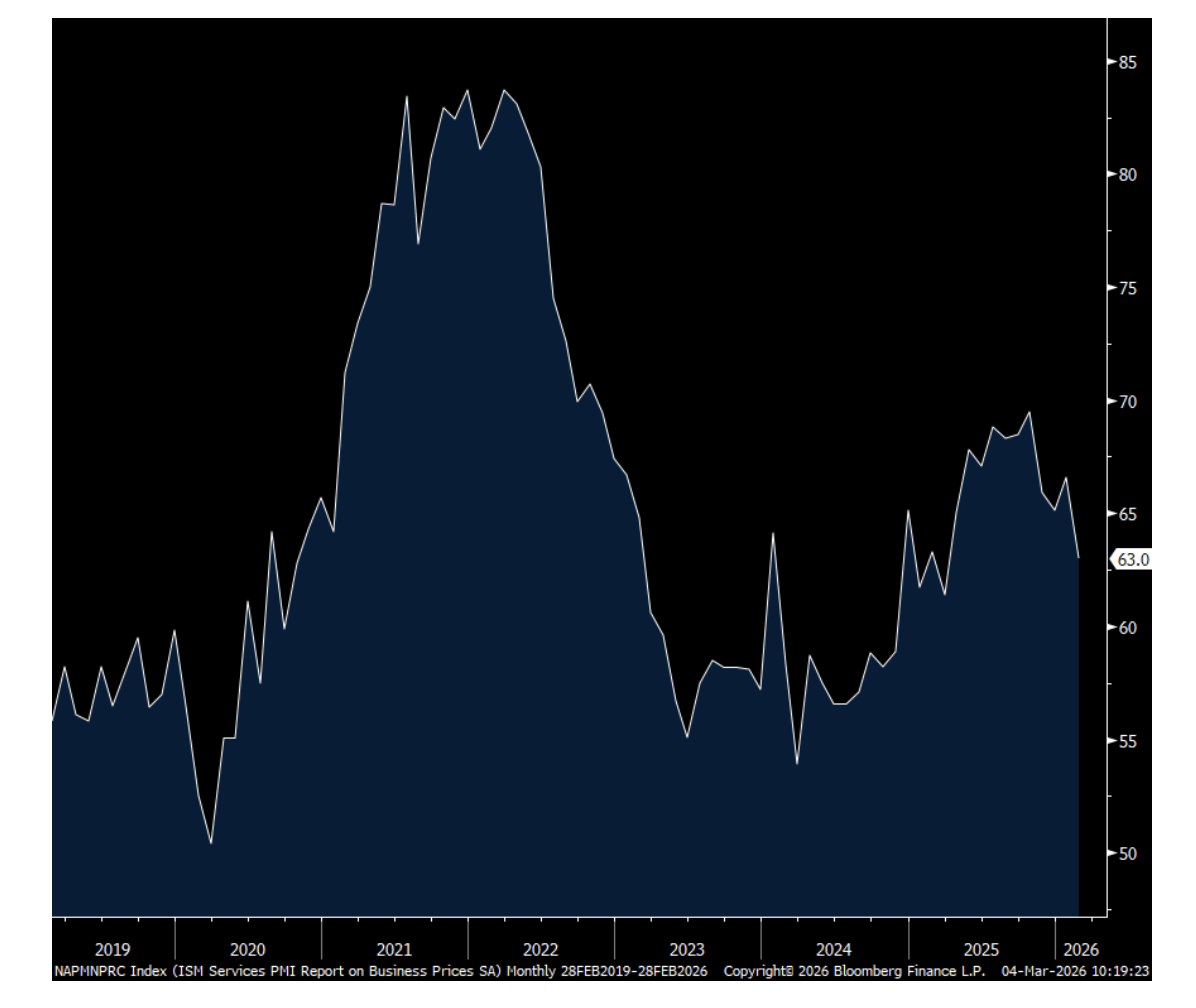Select the 2025 label on the time axis
The height and width of the screenshot is (1008, 1196).
[x=981, y=949]
